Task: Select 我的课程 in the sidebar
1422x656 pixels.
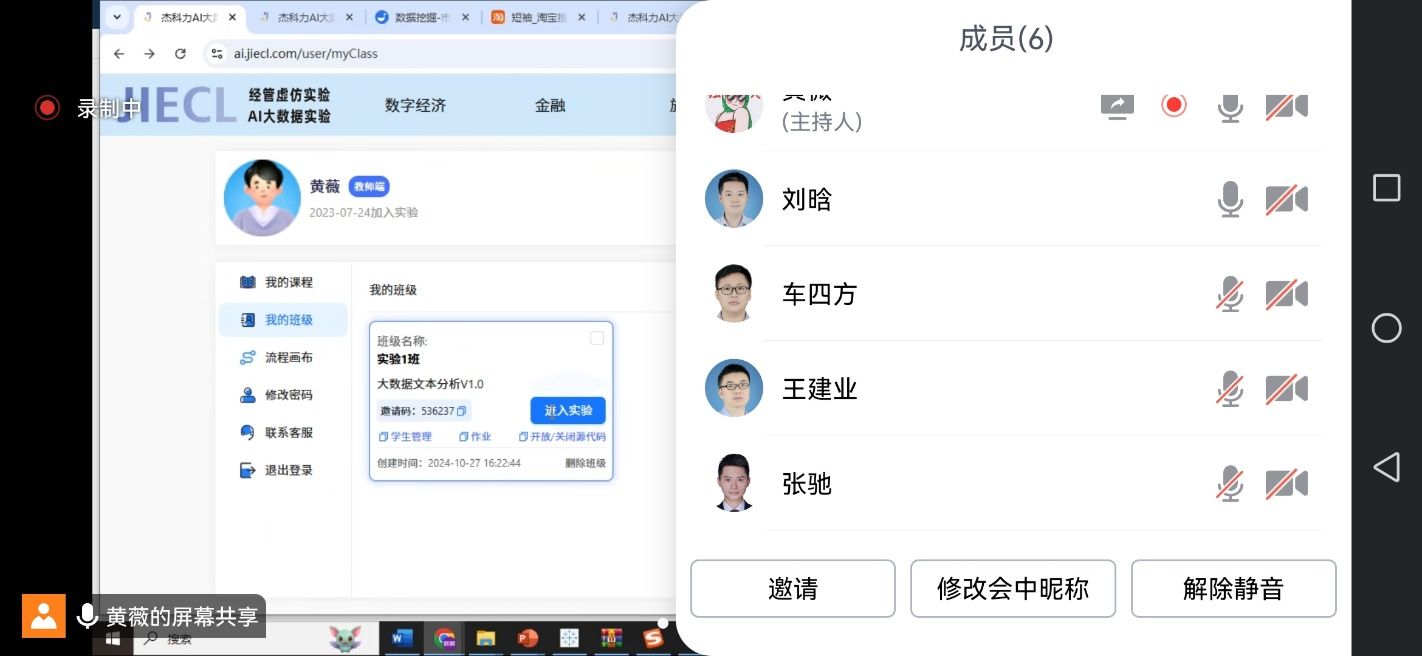Action: [x=288, y=283]
